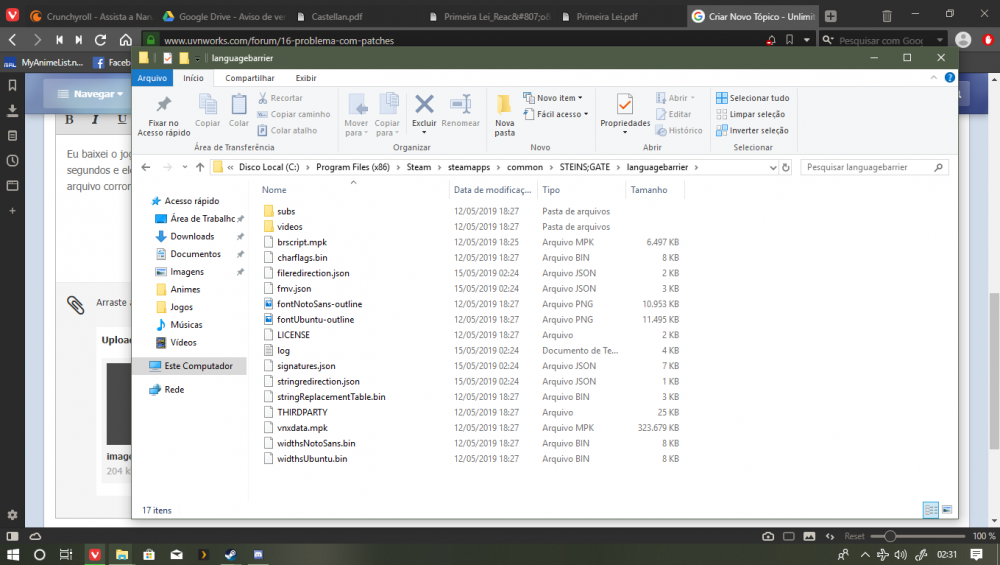Open Vivaldi history panel clock icon
Screen dimensions: 1000x565
(12, 161)
